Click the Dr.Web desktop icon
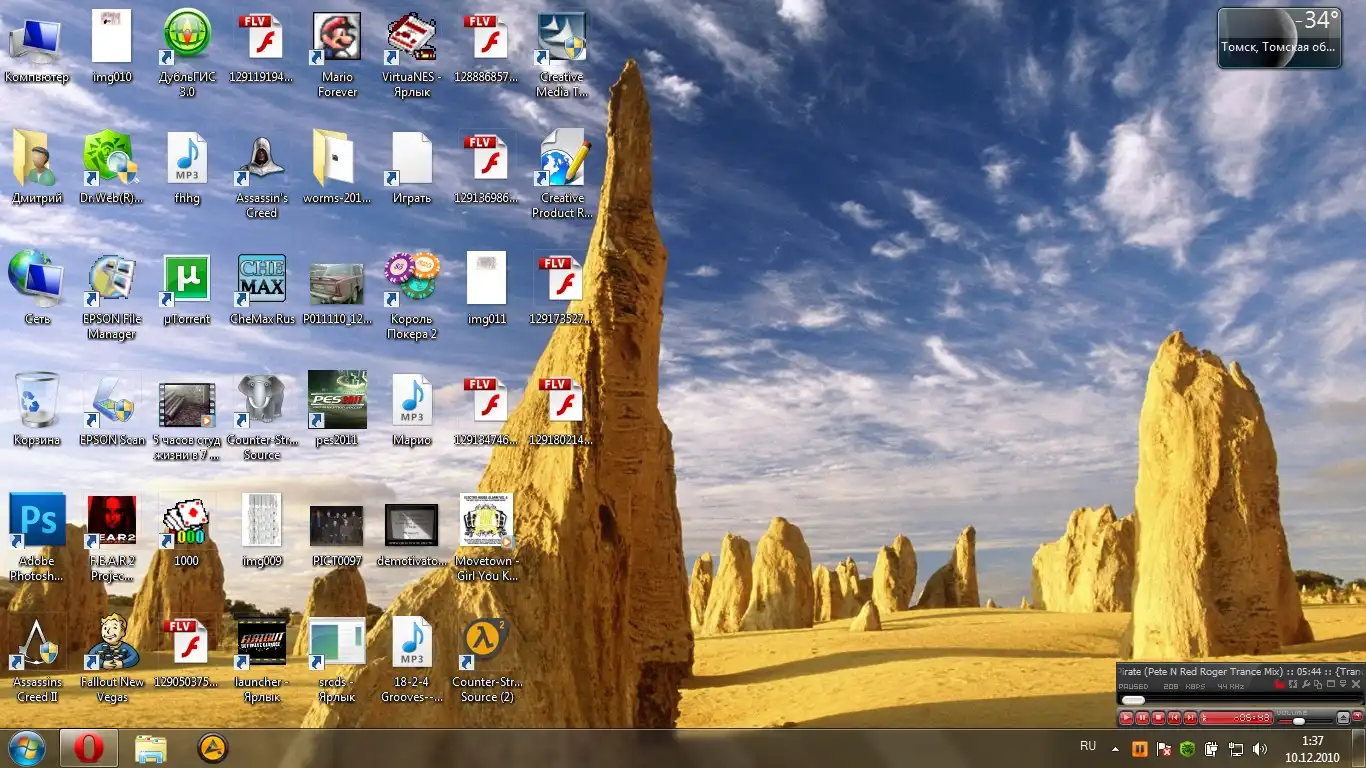The image size is (1366, 768). tap(112, 159)
